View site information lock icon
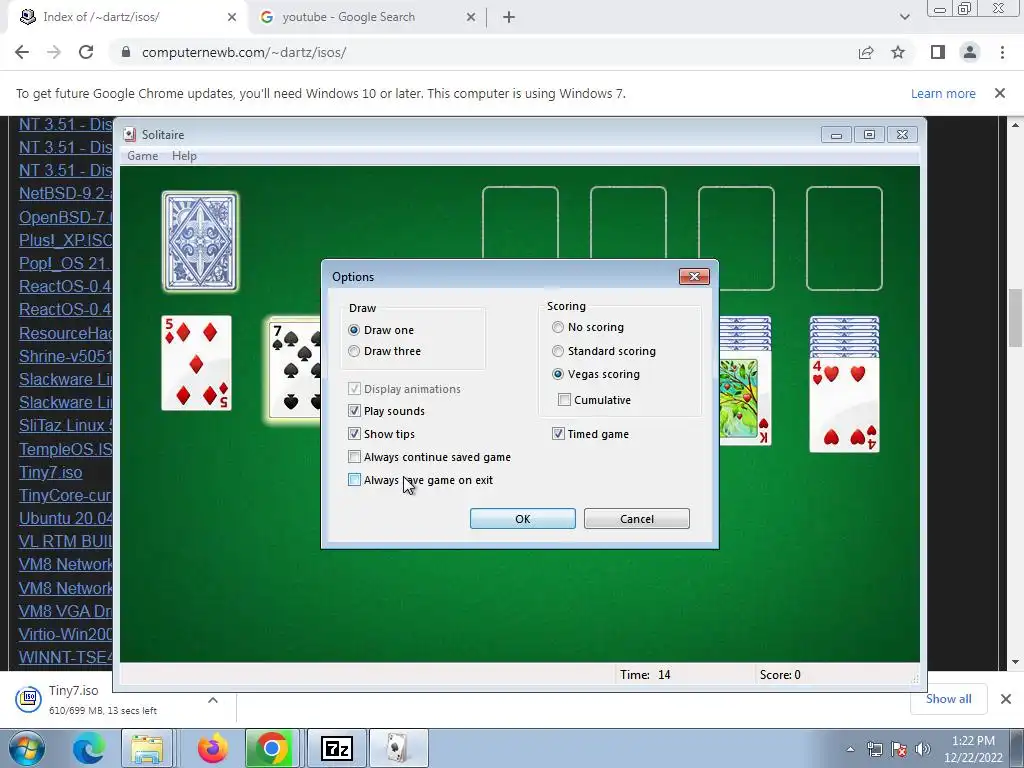Viewport: 1024px width, 768px height. pyautogui.click(x=126, y=52)
